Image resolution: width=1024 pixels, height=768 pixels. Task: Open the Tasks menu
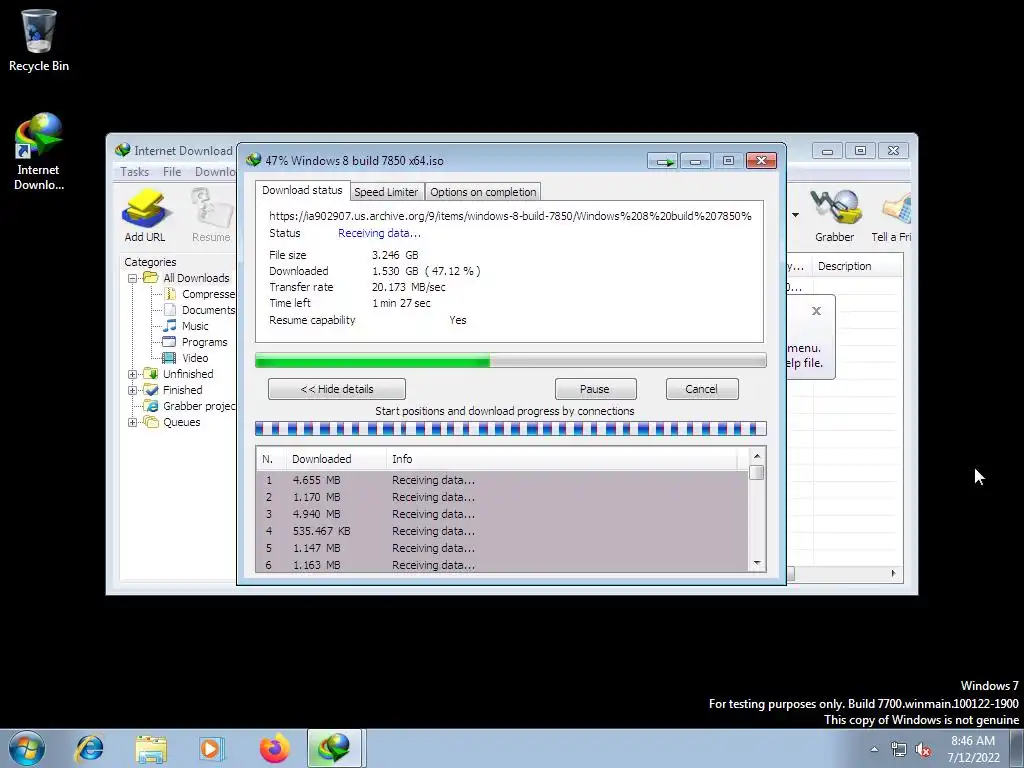(135, 172)
